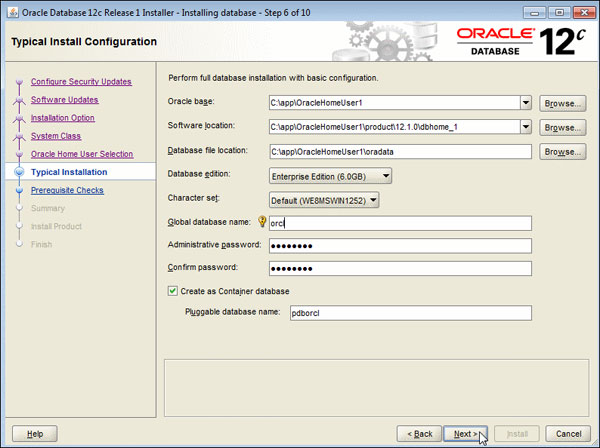
Task: Minimize the installer window
Action: [x=535, y=13]
